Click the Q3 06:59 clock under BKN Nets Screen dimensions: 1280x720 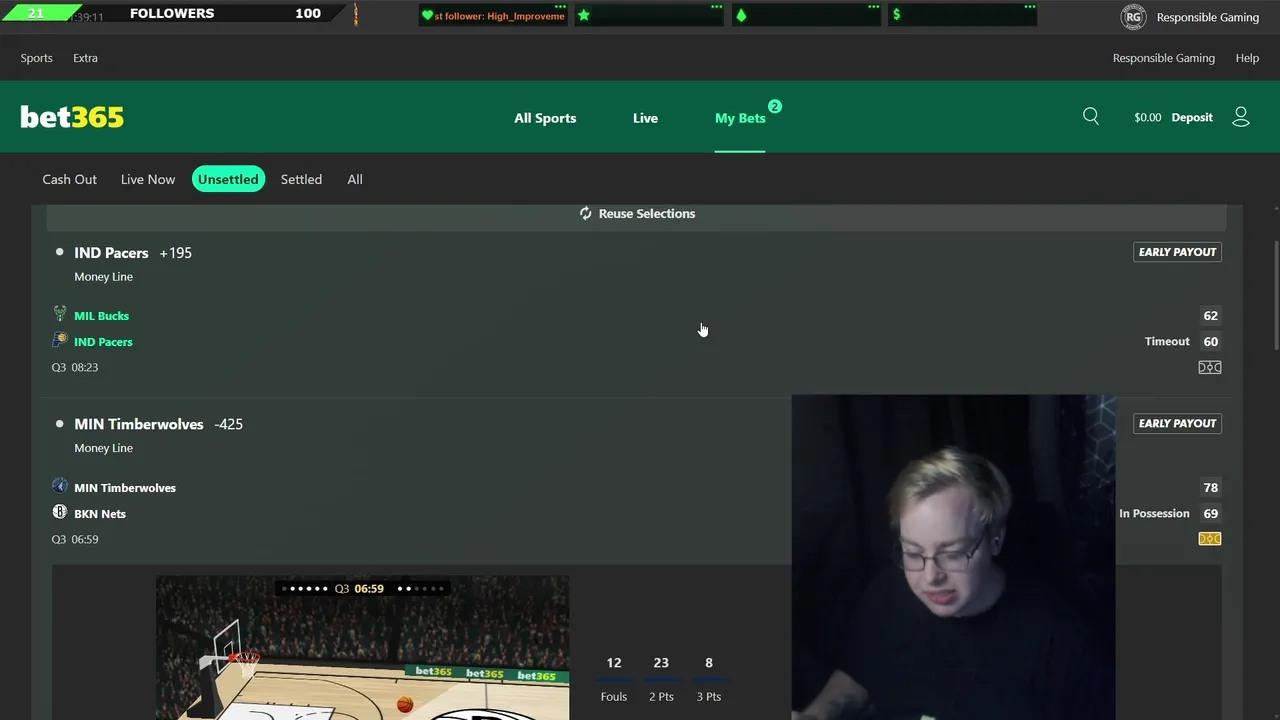tap(75, 539)
